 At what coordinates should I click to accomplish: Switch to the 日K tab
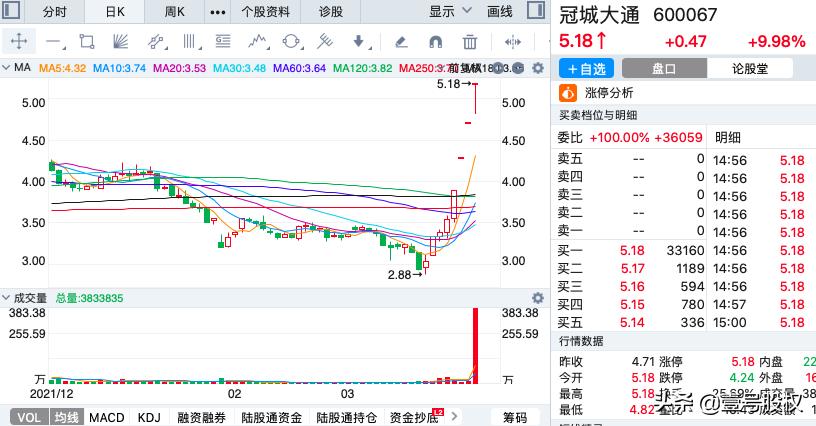coord(115,11)
